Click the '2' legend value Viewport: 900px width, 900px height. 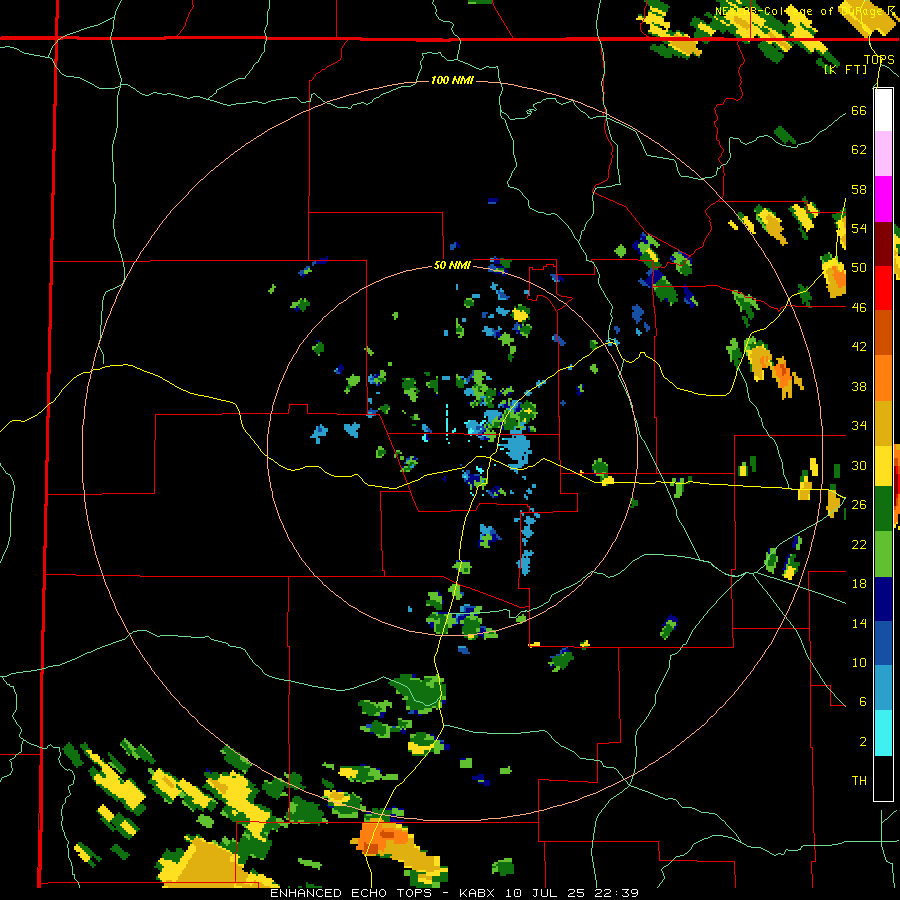[863, 742]
